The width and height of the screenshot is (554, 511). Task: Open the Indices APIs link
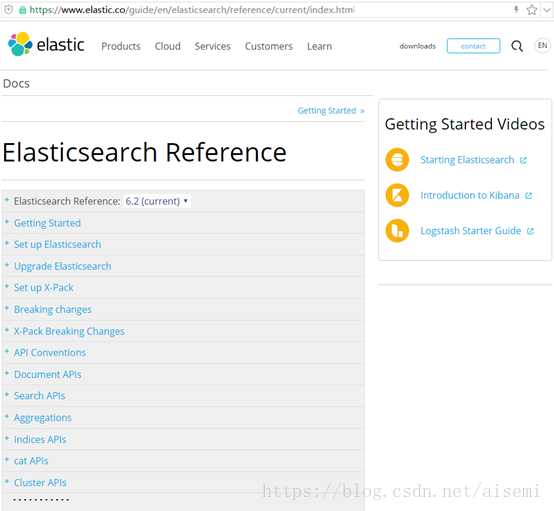coord(40,439)
